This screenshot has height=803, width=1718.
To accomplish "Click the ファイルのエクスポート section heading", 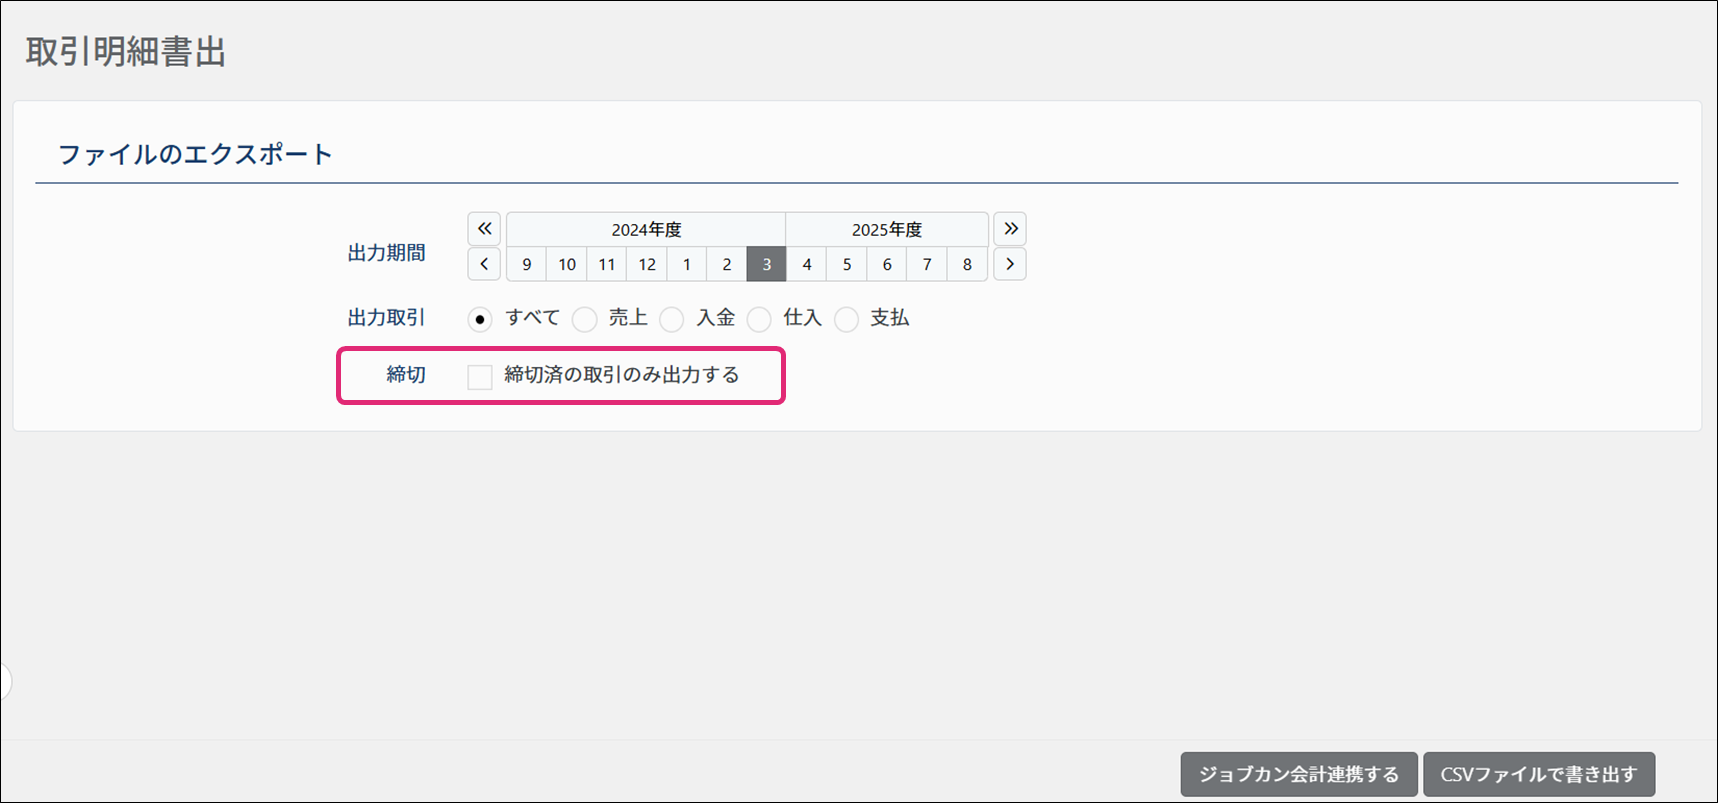I will click(195, 154).
